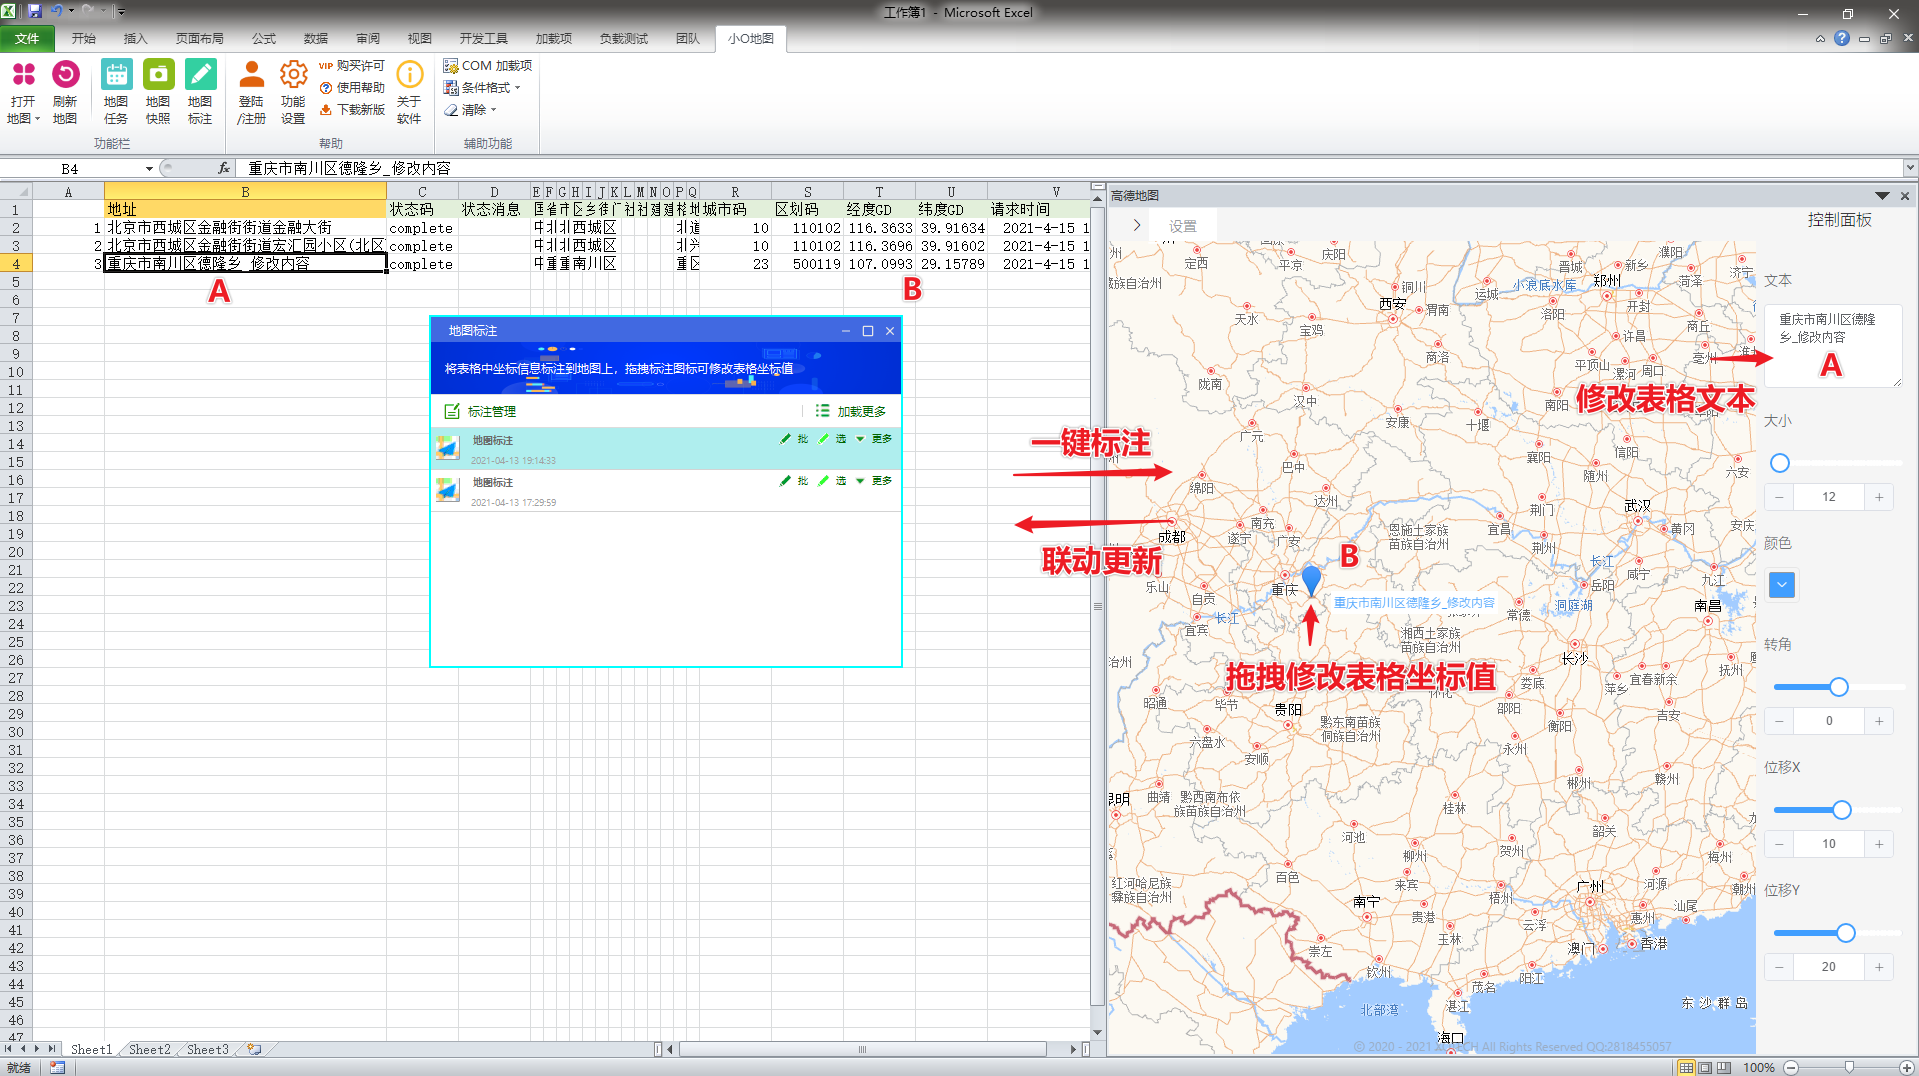Open the 地图任务 map task tool
This screenshot has height=1076, width=1919.
click(x=116, y=76)
